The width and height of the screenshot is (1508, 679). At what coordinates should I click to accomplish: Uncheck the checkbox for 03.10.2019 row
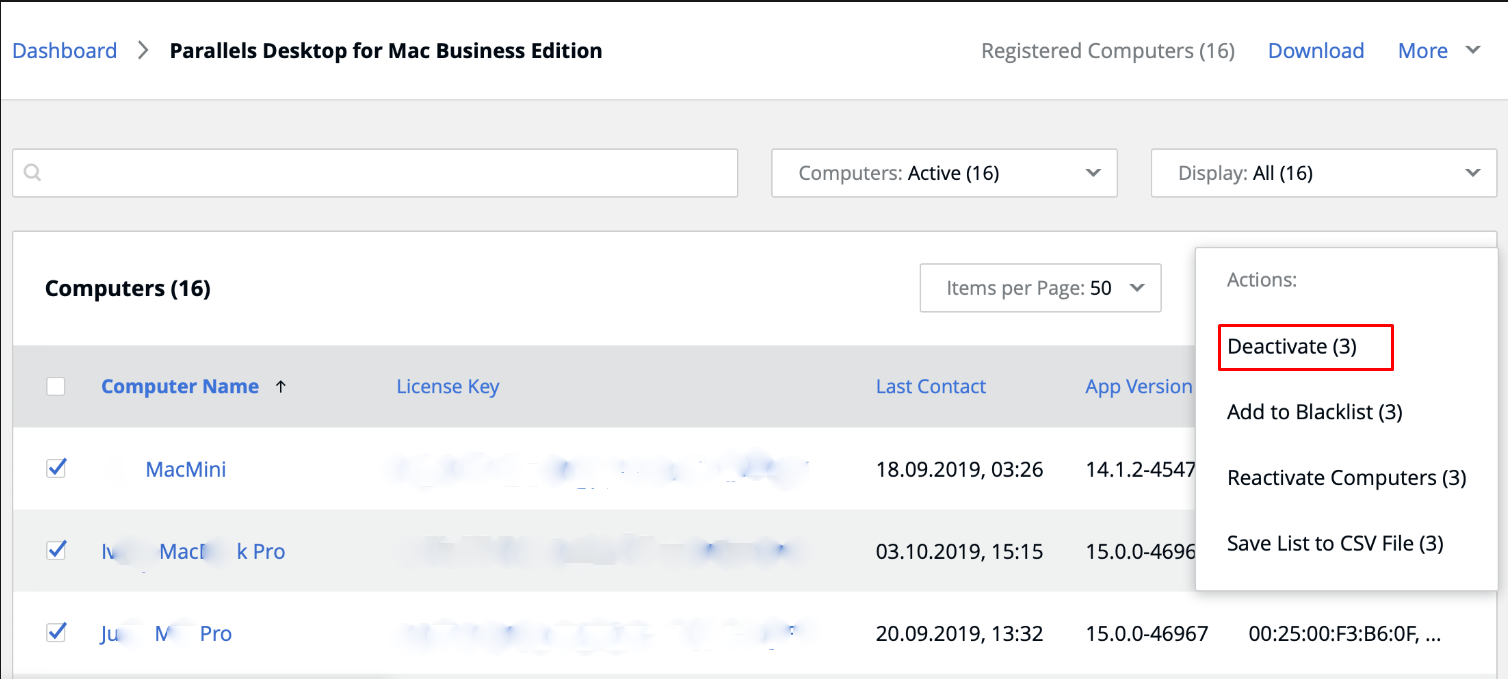56,550
